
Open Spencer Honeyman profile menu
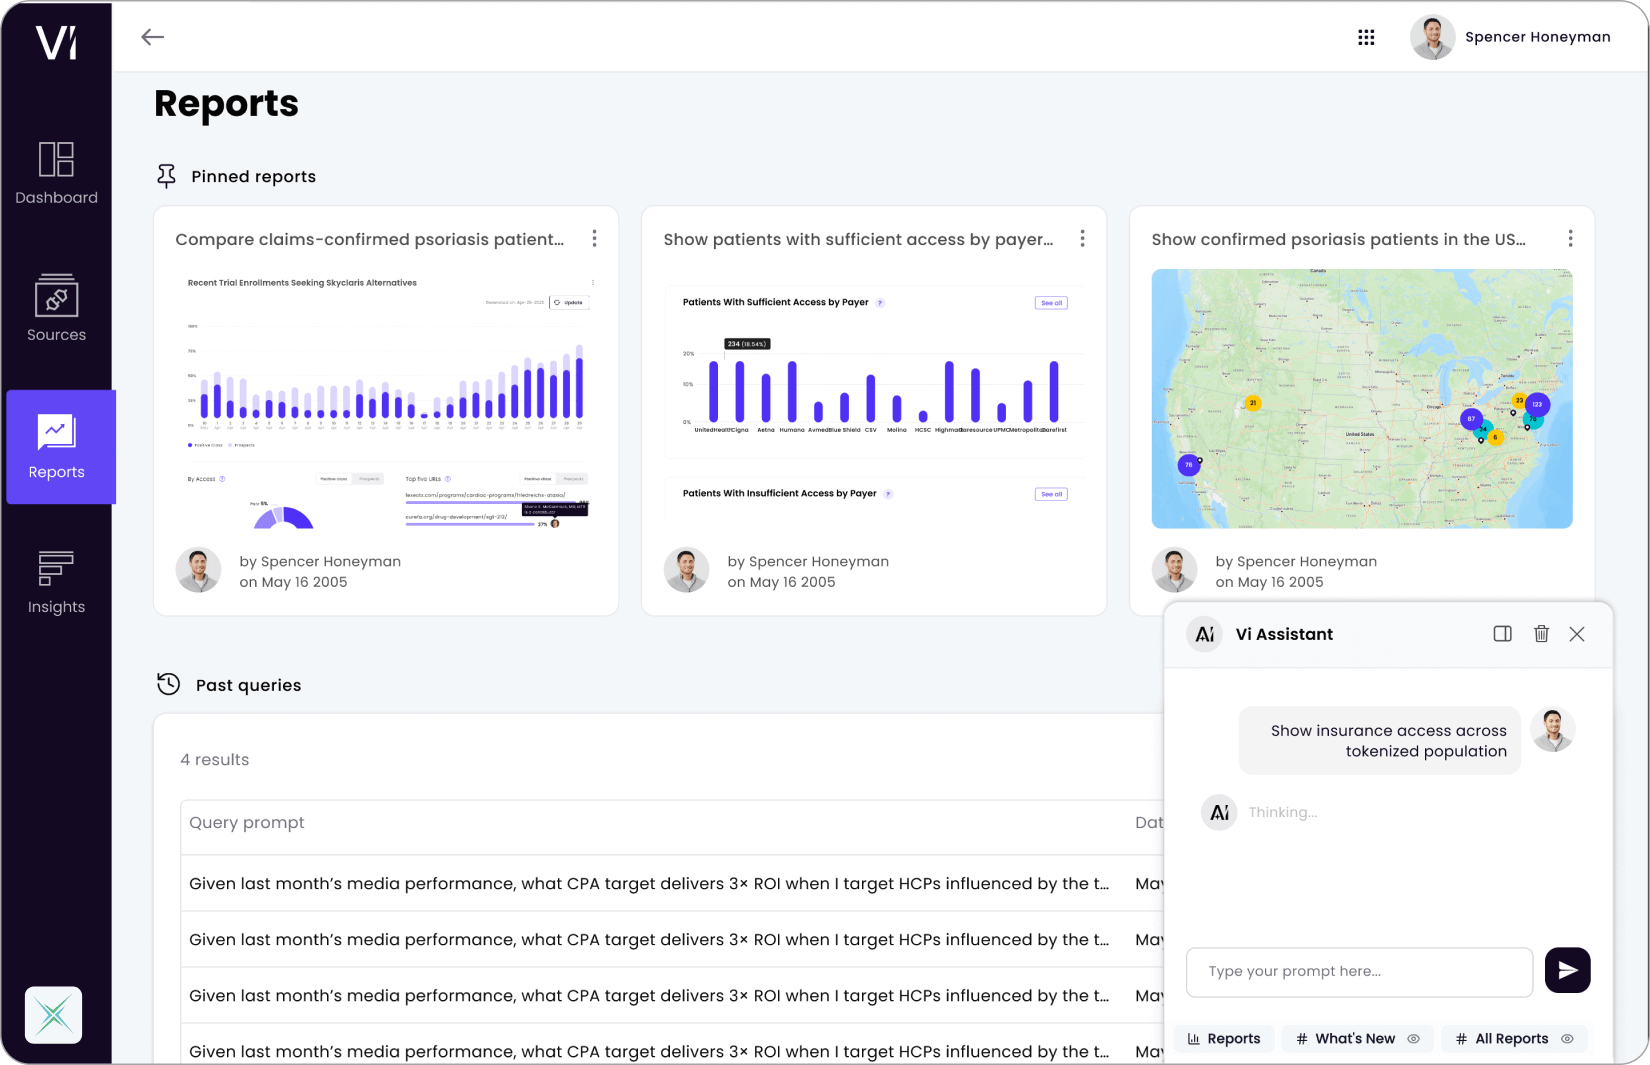tap(1510, 37)
